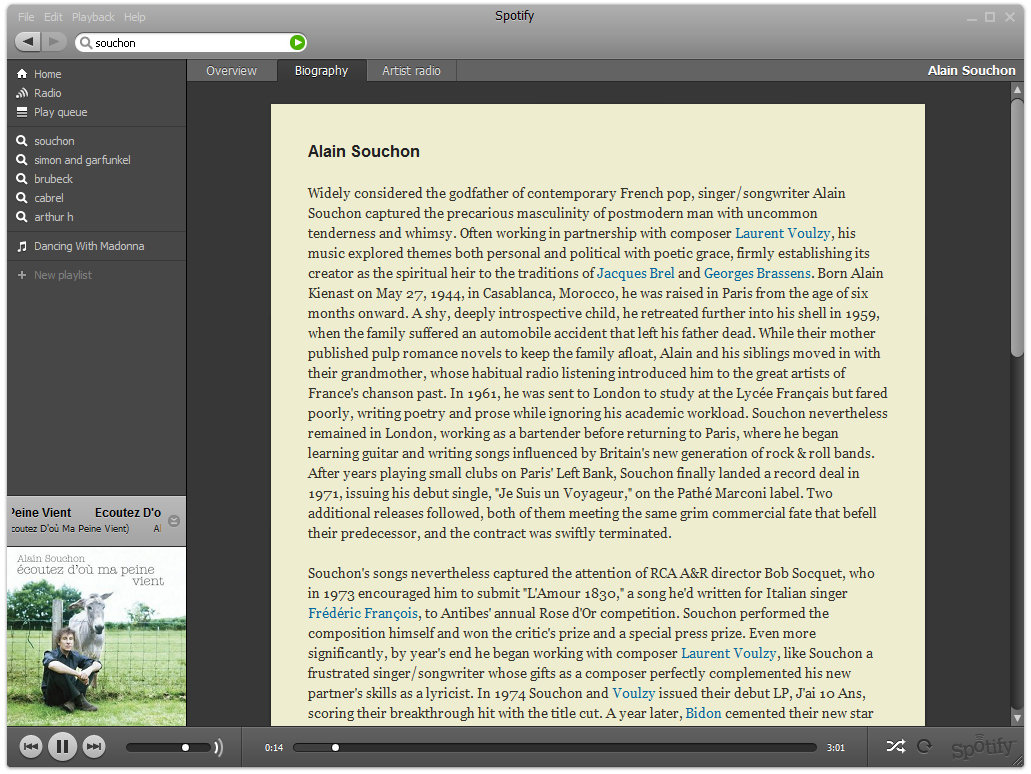1031x774 pixels.
Task: Click the Home house icon in sidebar
Action: pyautogui.click(x=22, y=74)
